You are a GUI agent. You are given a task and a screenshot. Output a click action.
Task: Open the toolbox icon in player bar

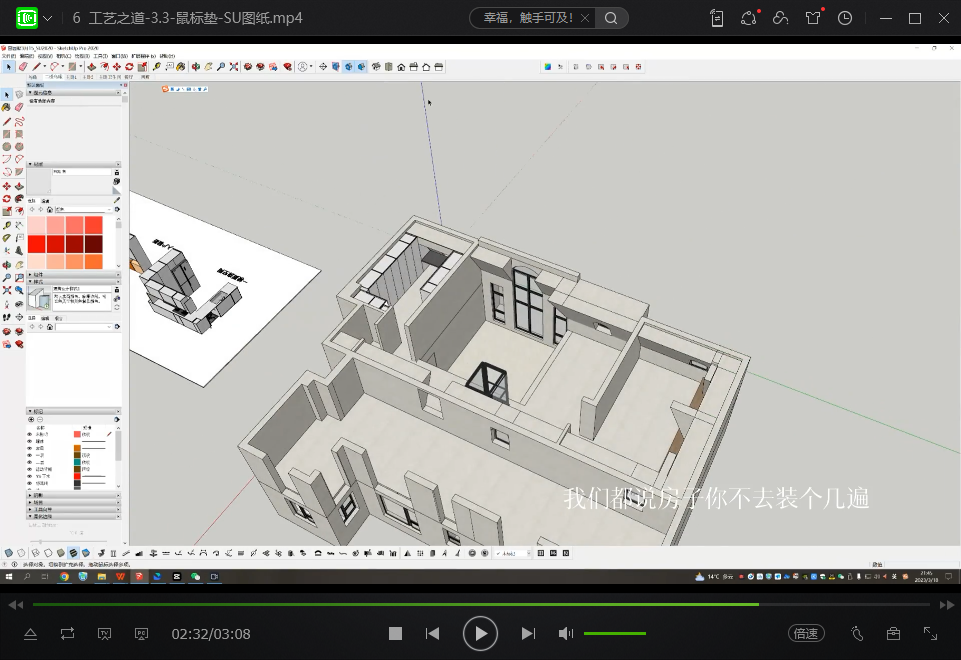pos(893,633)
